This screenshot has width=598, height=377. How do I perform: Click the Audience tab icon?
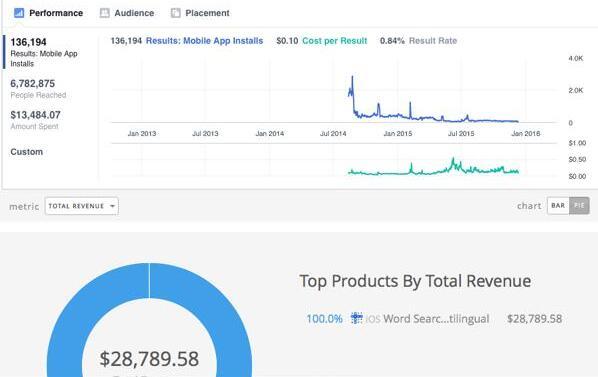[x=104, y=13]
